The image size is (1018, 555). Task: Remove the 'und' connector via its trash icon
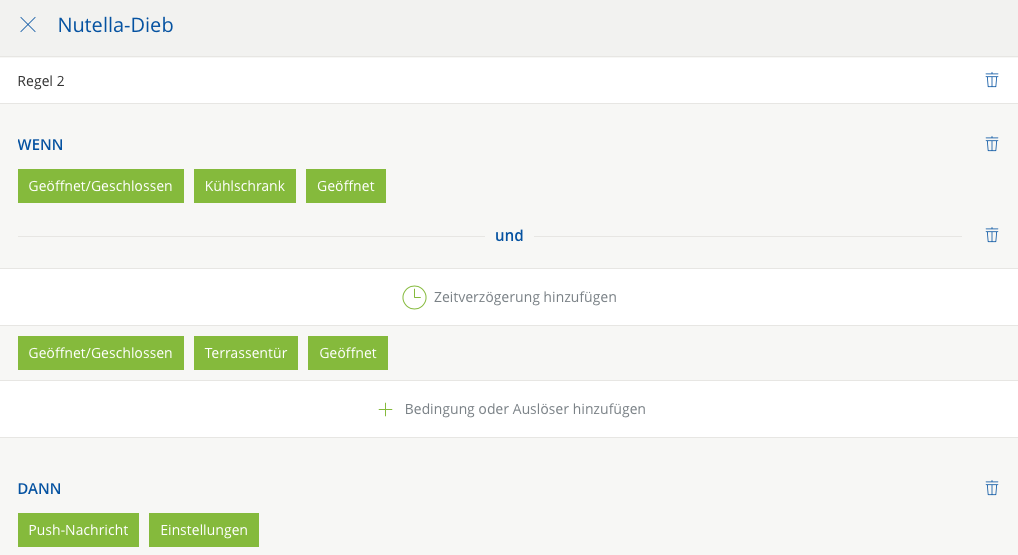pos(991,235)
